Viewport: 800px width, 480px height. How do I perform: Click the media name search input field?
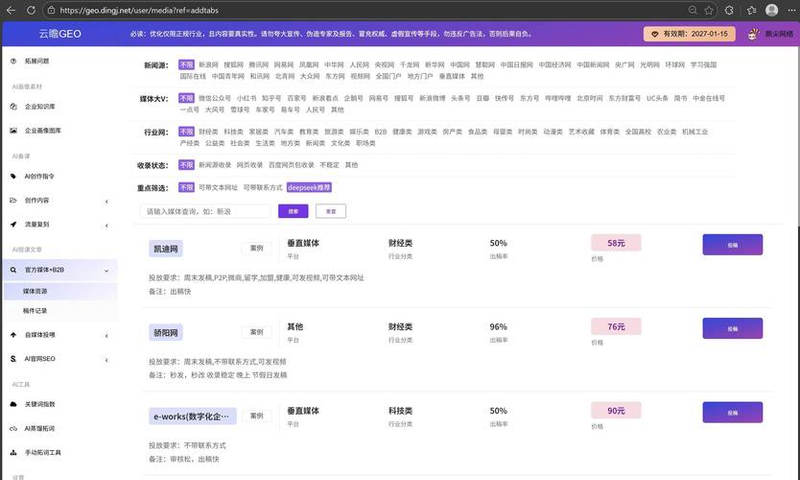point(206,212)
